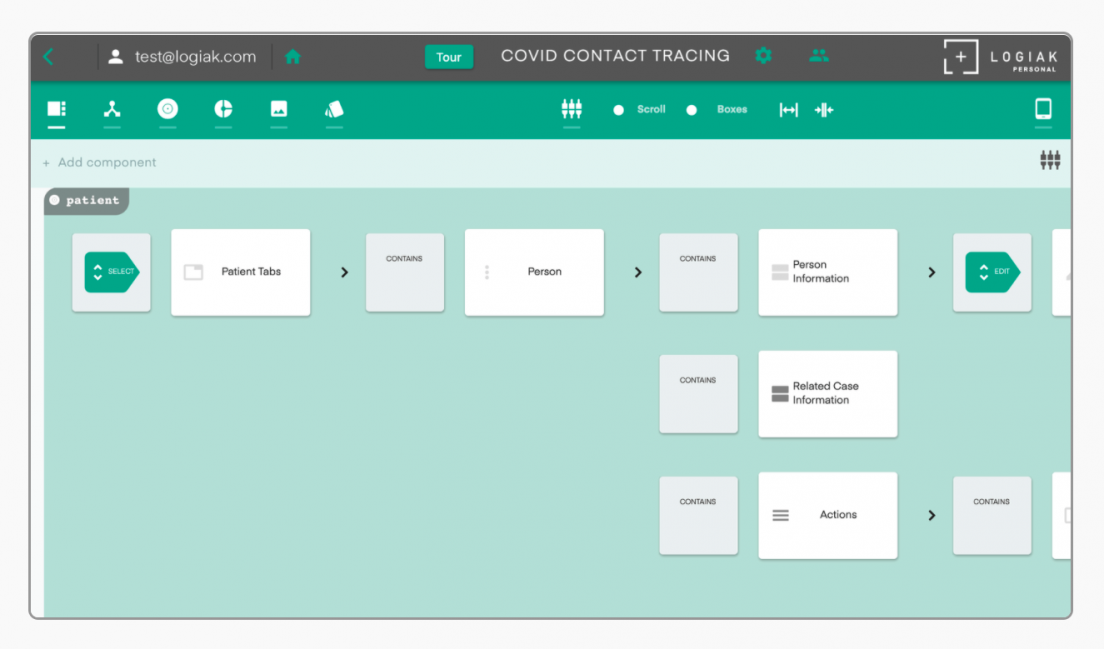Expand the arrow after Patient Tabs

pos(344,272)
